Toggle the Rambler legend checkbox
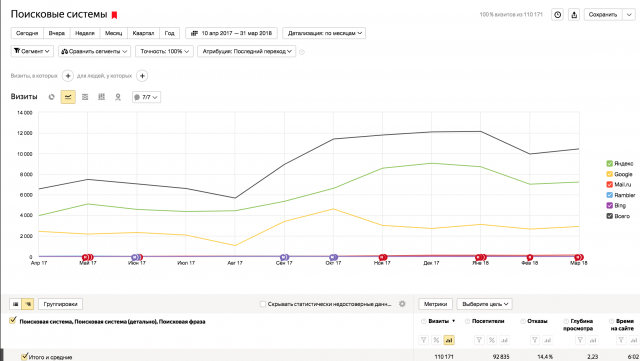640x361 pixels. (x=609, y=195)
